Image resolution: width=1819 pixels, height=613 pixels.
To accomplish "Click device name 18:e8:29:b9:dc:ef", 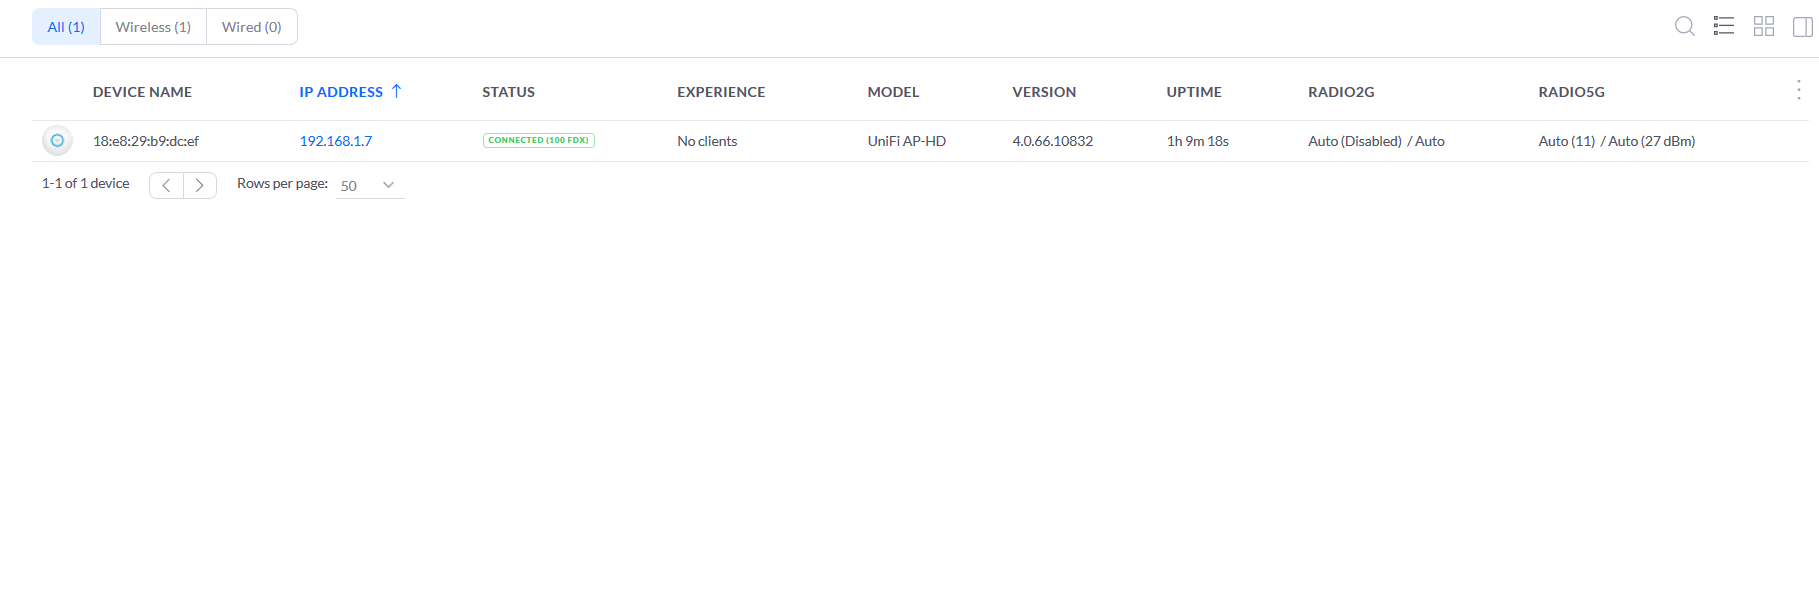I will tap(146, 141).
